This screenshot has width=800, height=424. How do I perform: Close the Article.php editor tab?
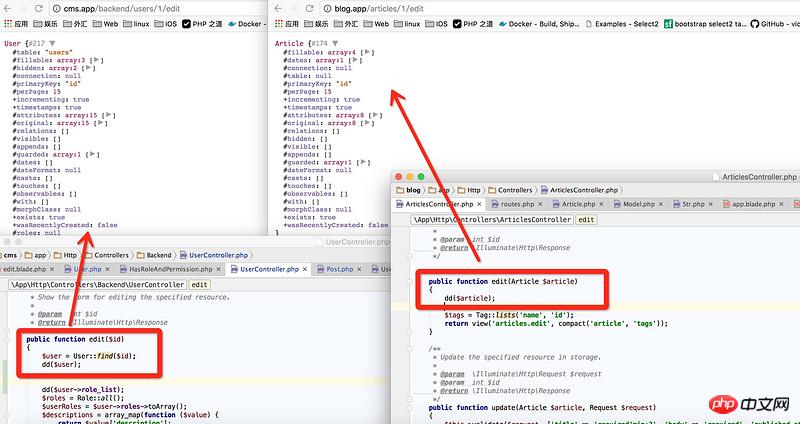pyautogui.click(x=601, y=204)
